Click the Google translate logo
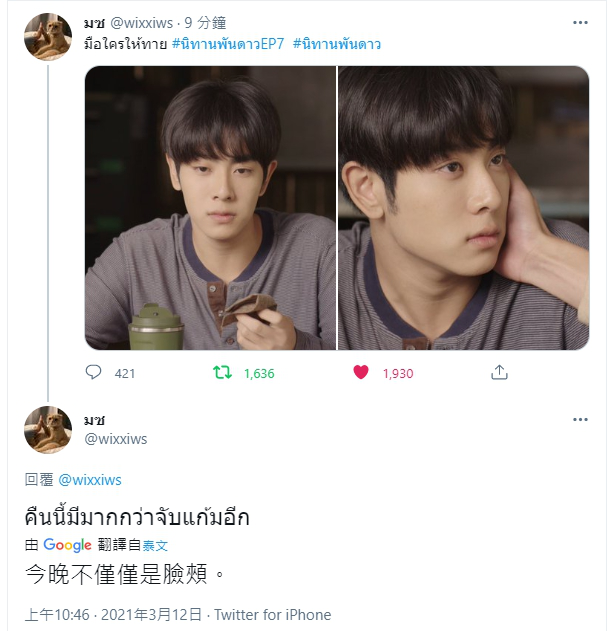 [x=67, y=545]
